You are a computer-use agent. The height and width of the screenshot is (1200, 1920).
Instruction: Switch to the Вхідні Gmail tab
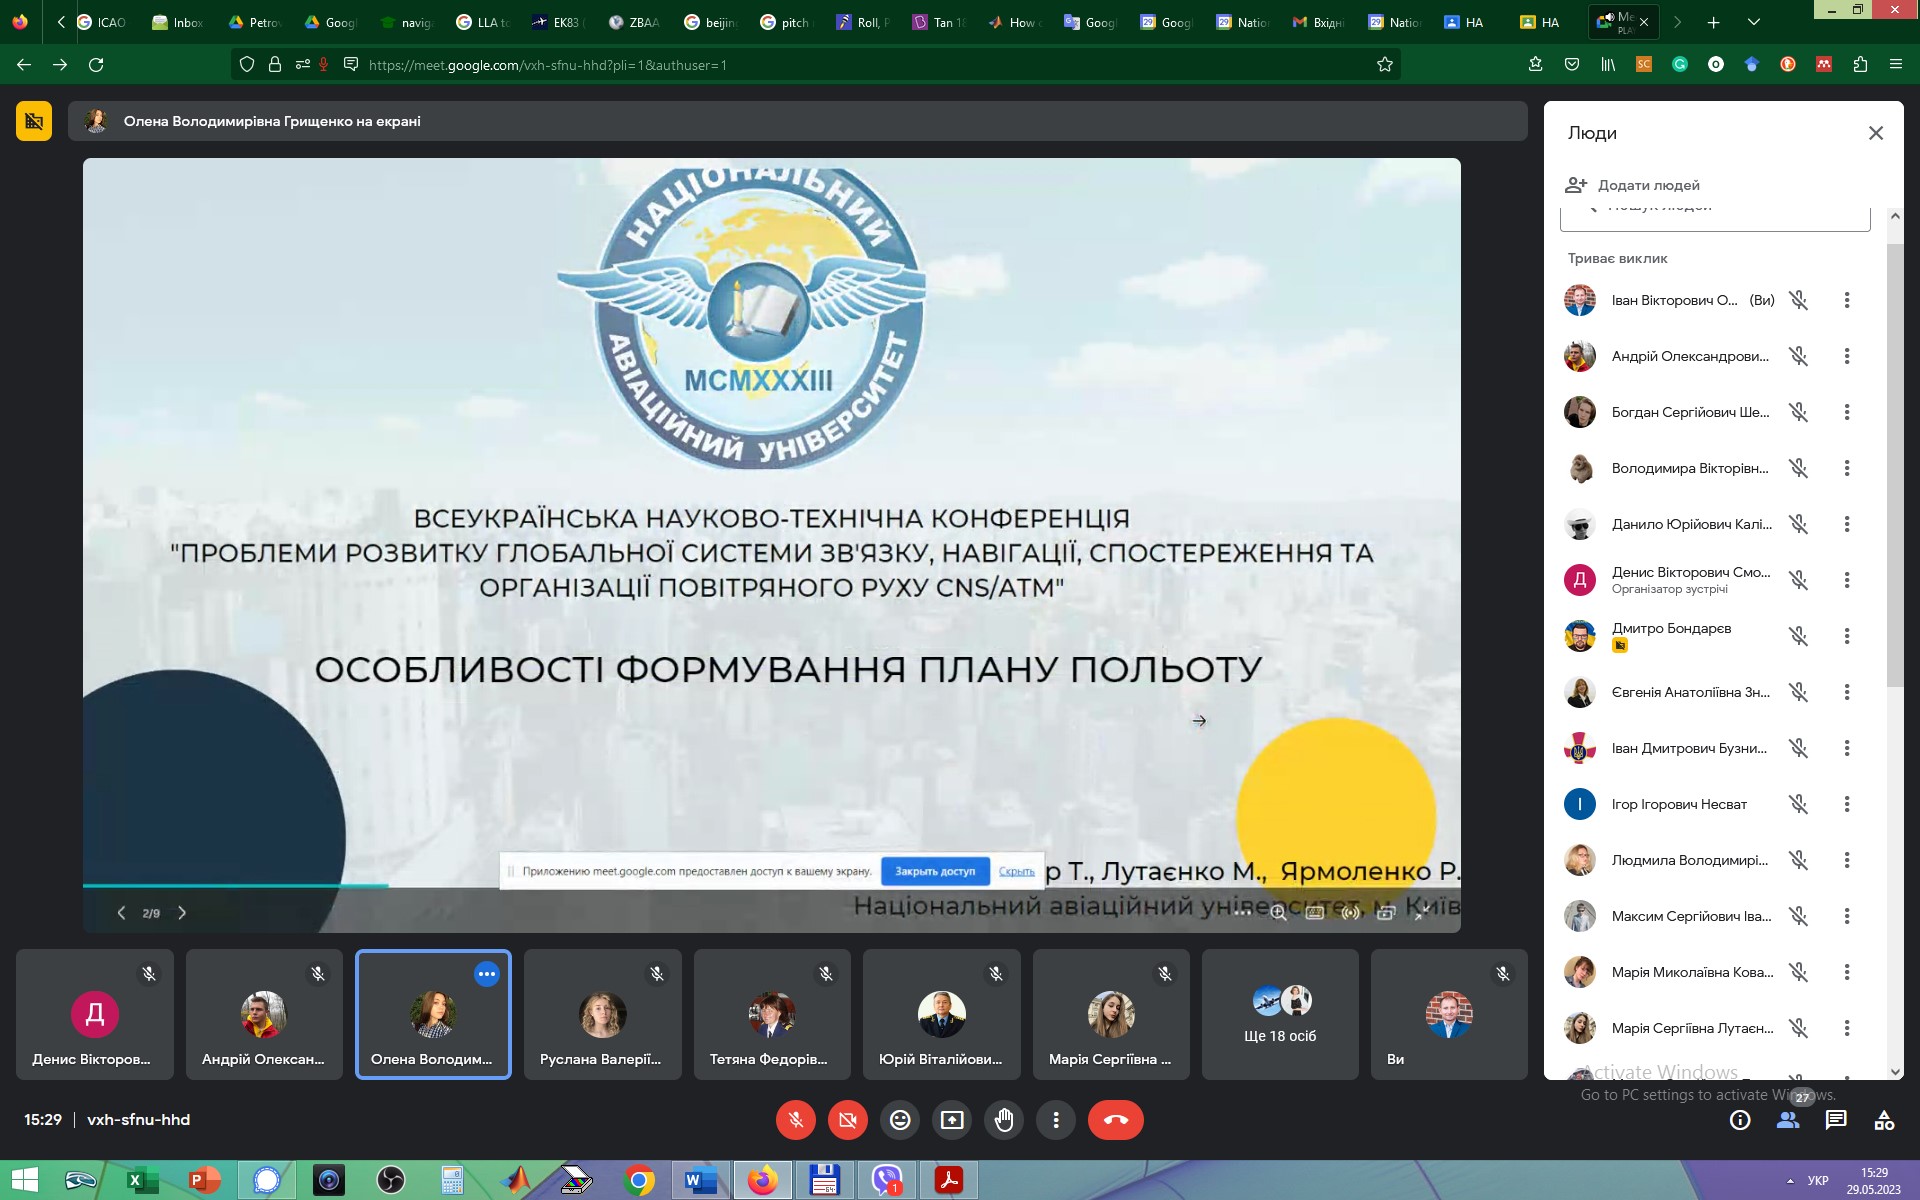1320,22
